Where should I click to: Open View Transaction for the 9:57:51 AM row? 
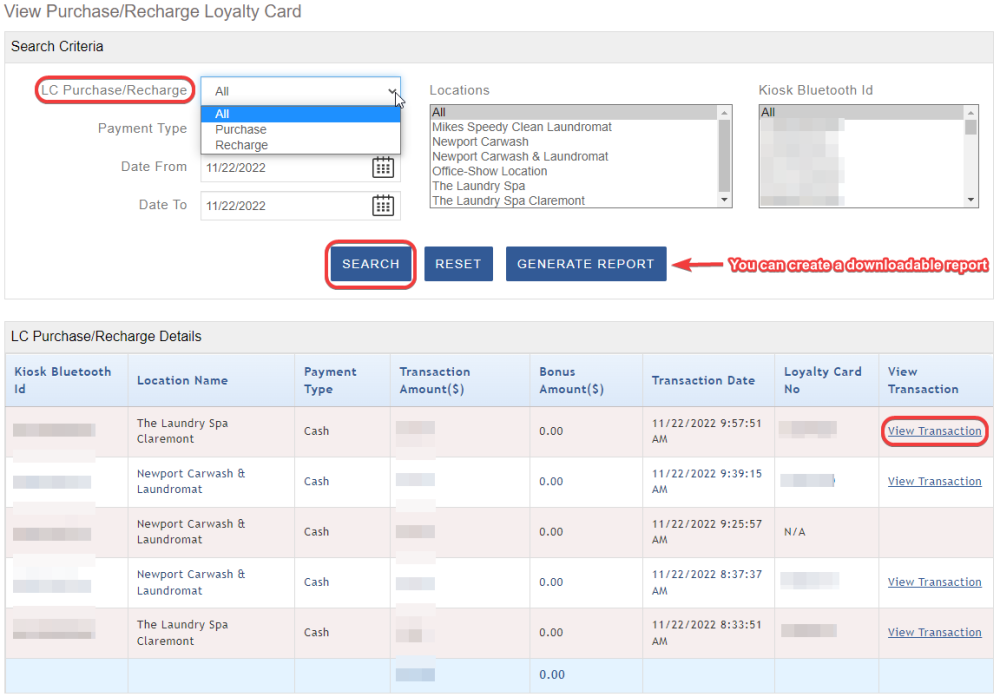pyautogui.click(x=934, y=431)
